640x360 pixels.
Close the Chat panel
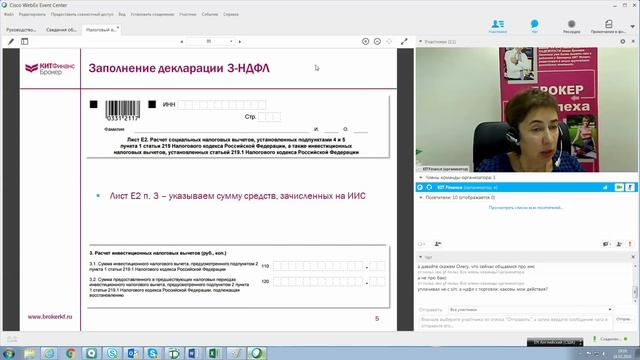(633, 257)
